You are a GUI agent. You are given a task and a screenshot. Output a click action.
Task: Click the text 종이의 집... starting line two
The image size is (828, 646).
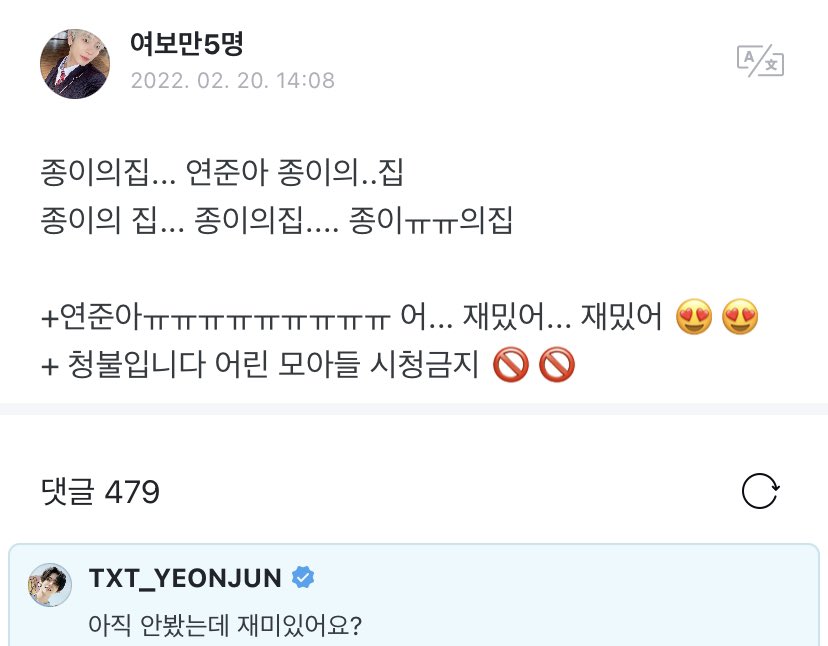112,220
